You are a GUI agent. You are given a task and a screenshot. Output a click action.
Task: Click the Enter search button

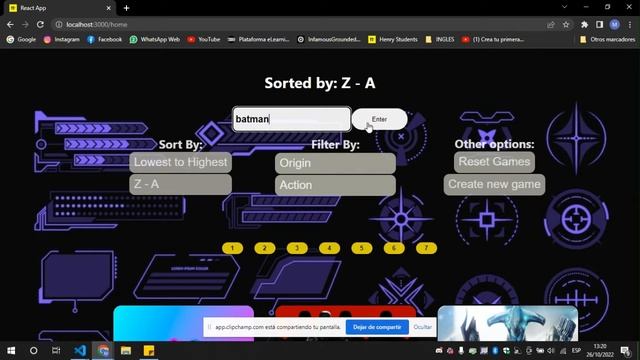[380, 119]
